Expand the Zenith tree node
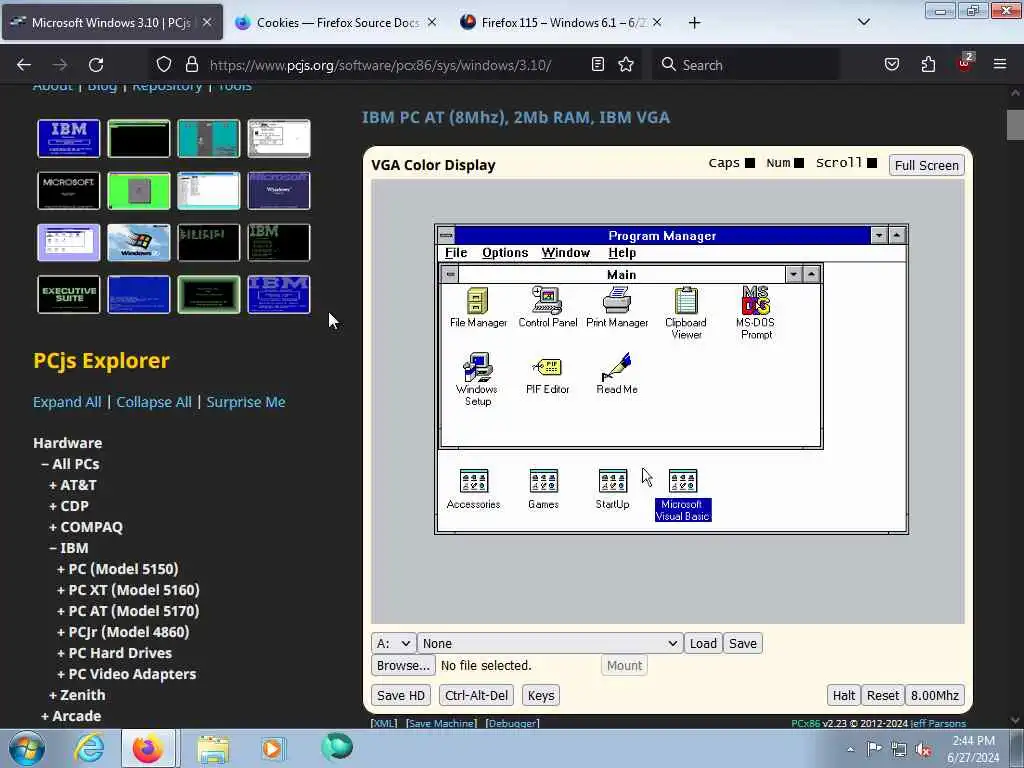Screen dimensions: 1024x768 coord(78,695)
